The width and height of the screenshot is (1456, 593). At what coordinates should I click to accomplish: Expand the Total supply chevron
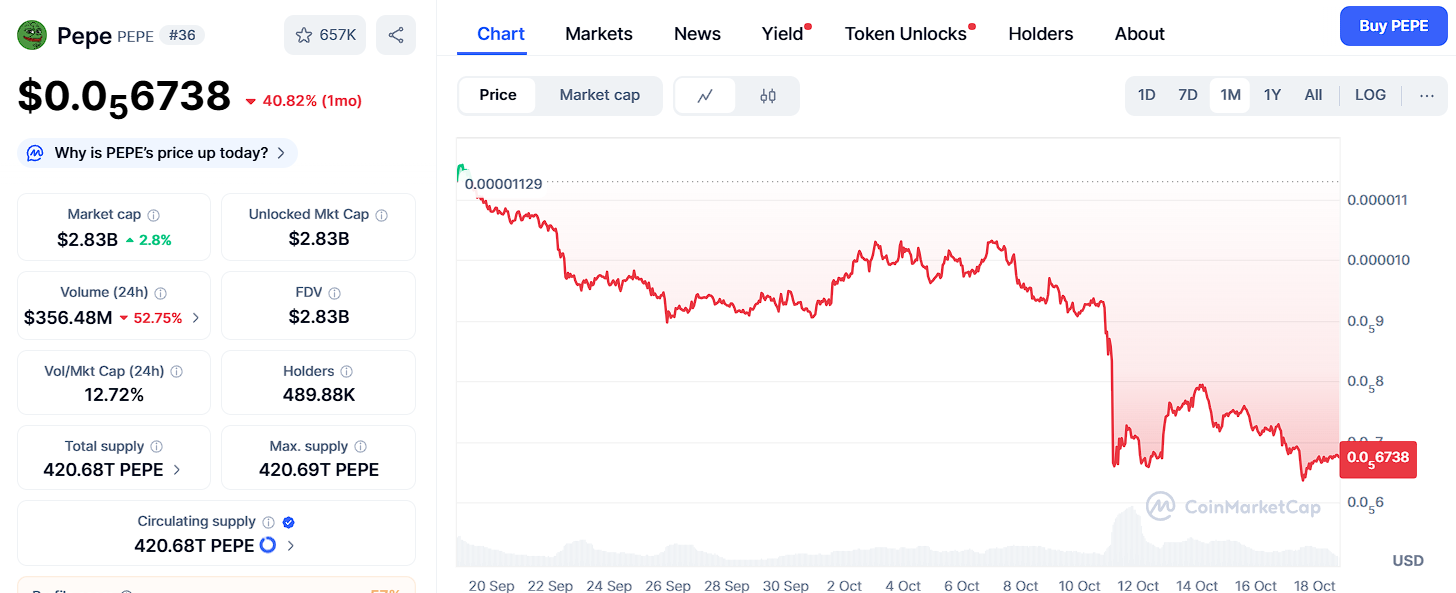pos(177,469)
